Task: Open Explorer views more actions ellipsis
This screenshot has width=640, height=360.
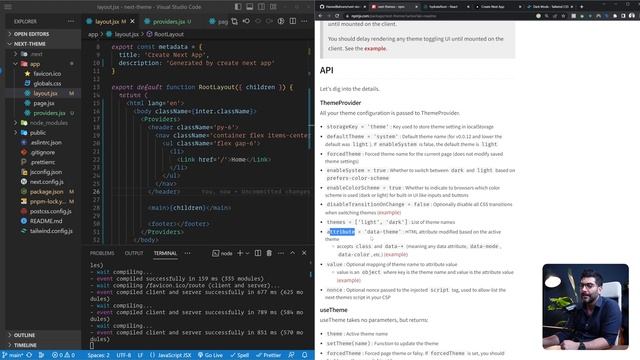Action: (71, 21)
